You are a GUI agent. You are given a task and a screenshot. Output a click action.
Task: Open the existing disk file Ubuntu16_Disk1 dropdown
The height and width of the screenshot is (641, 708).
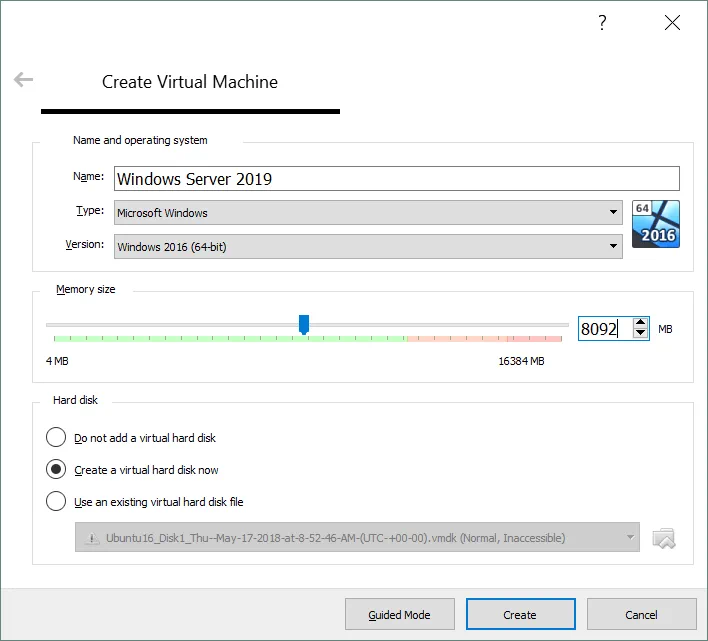click(358, 538)
